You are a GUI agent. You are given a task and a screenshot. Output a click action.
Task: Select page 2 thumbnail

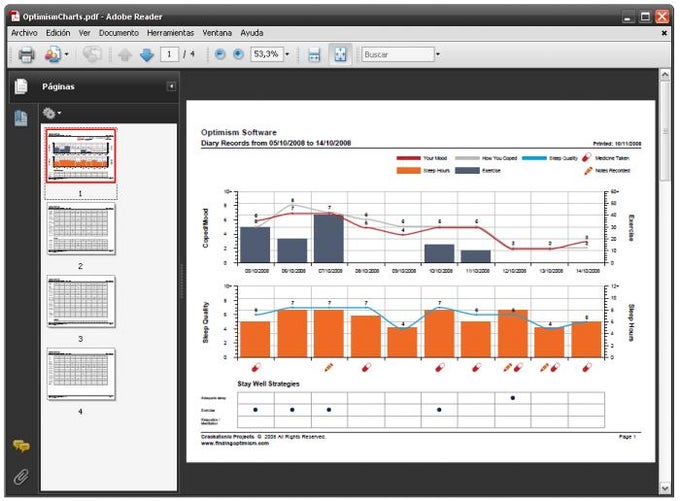point(81,229)
